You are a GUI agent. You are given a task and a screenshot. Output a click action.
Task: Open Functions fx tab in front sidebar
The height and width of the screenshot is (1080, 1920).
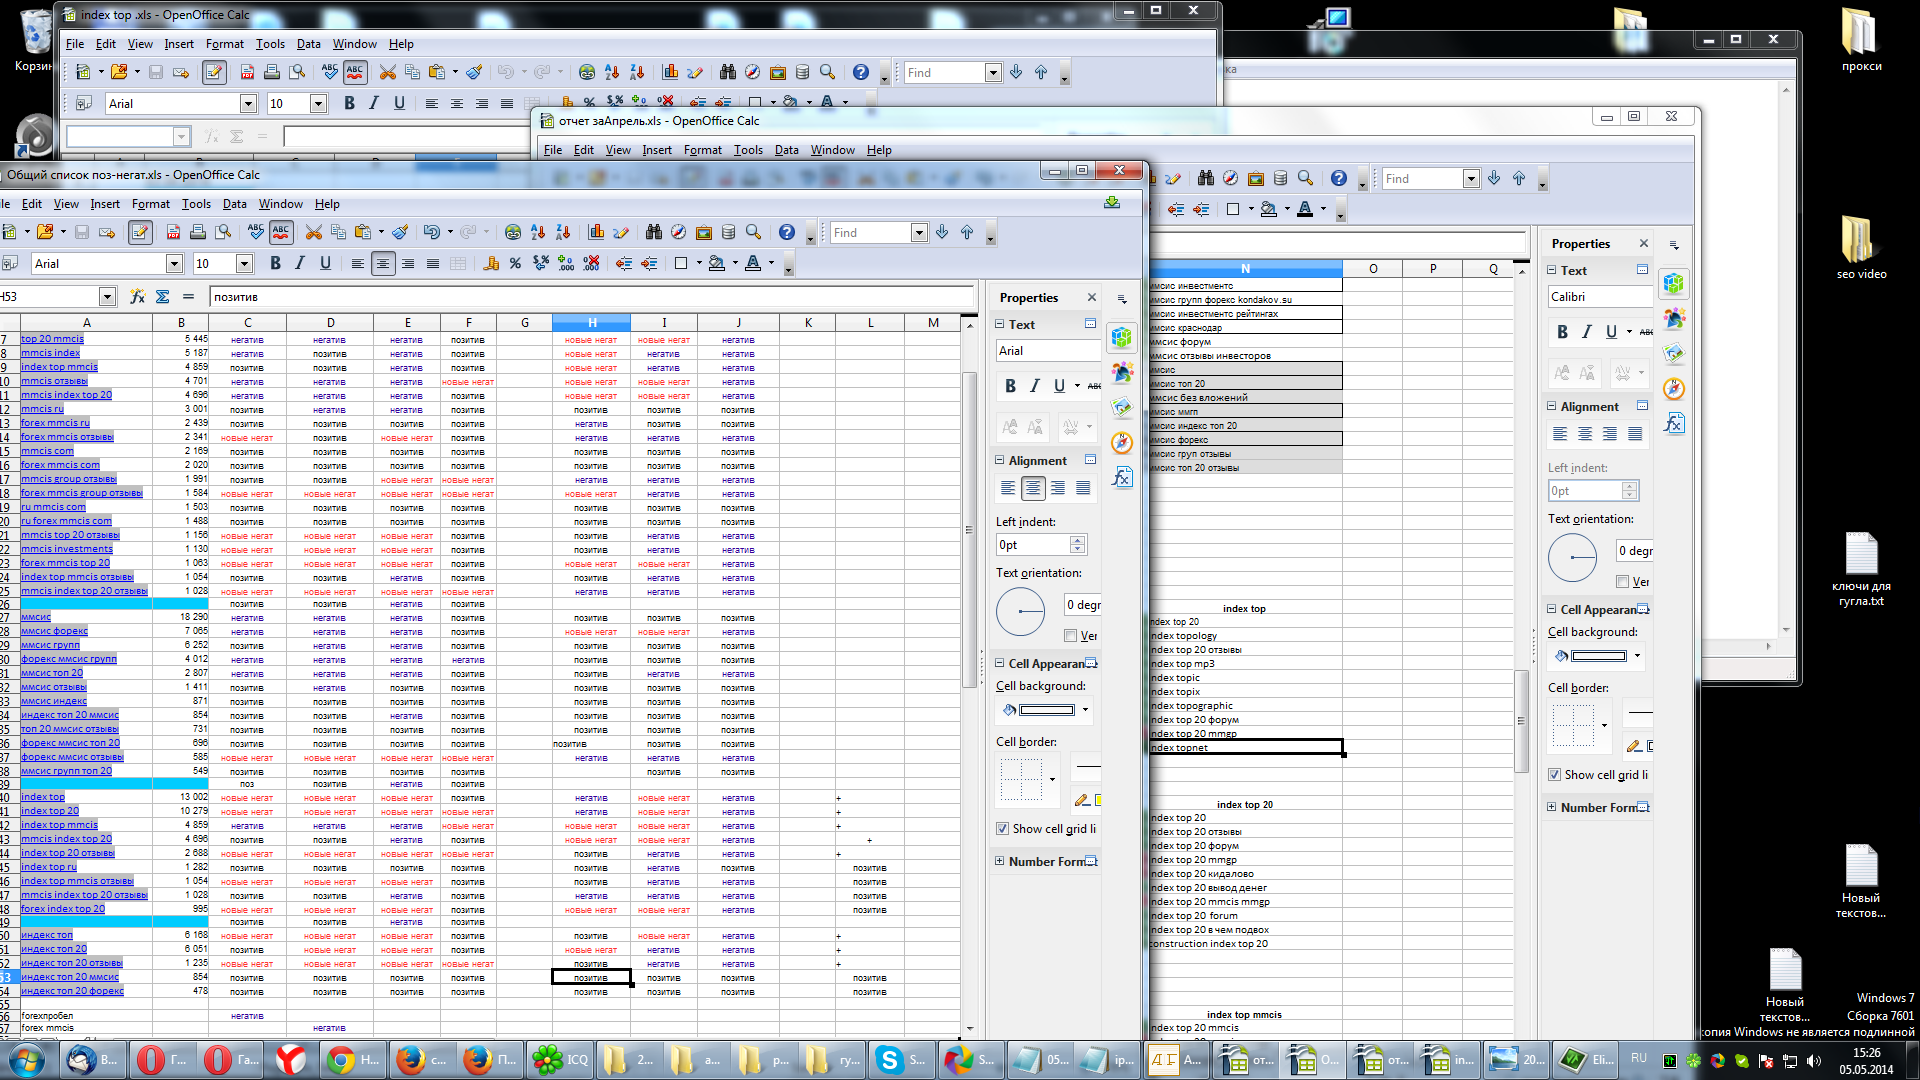tap(1122, 477)
